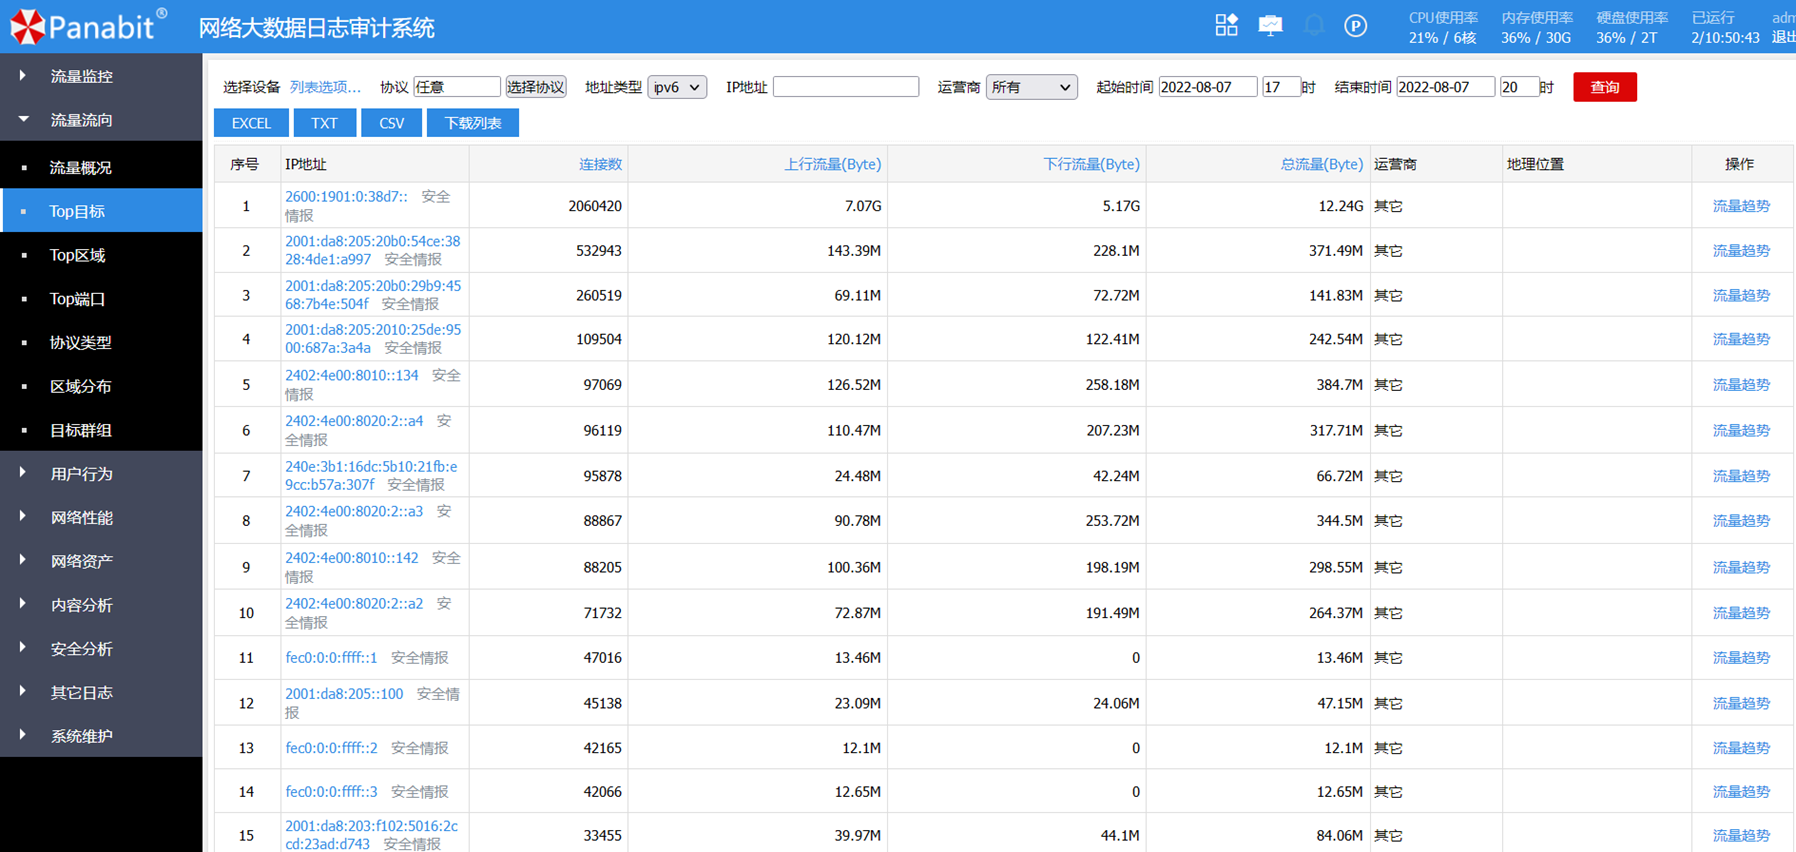The height and width of the screenshot is (852, 1796).
Task: Open 流量趋势 for row 1
Action: point(1741,205)
